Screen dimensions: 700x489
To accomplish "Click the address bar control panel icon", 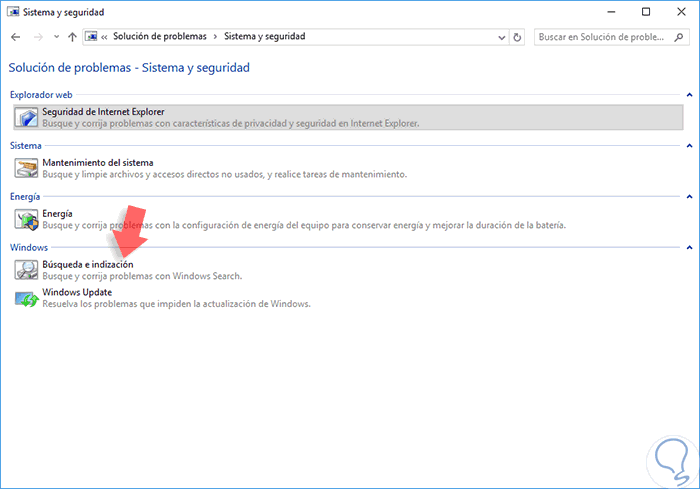I will [x=92, y=37].
